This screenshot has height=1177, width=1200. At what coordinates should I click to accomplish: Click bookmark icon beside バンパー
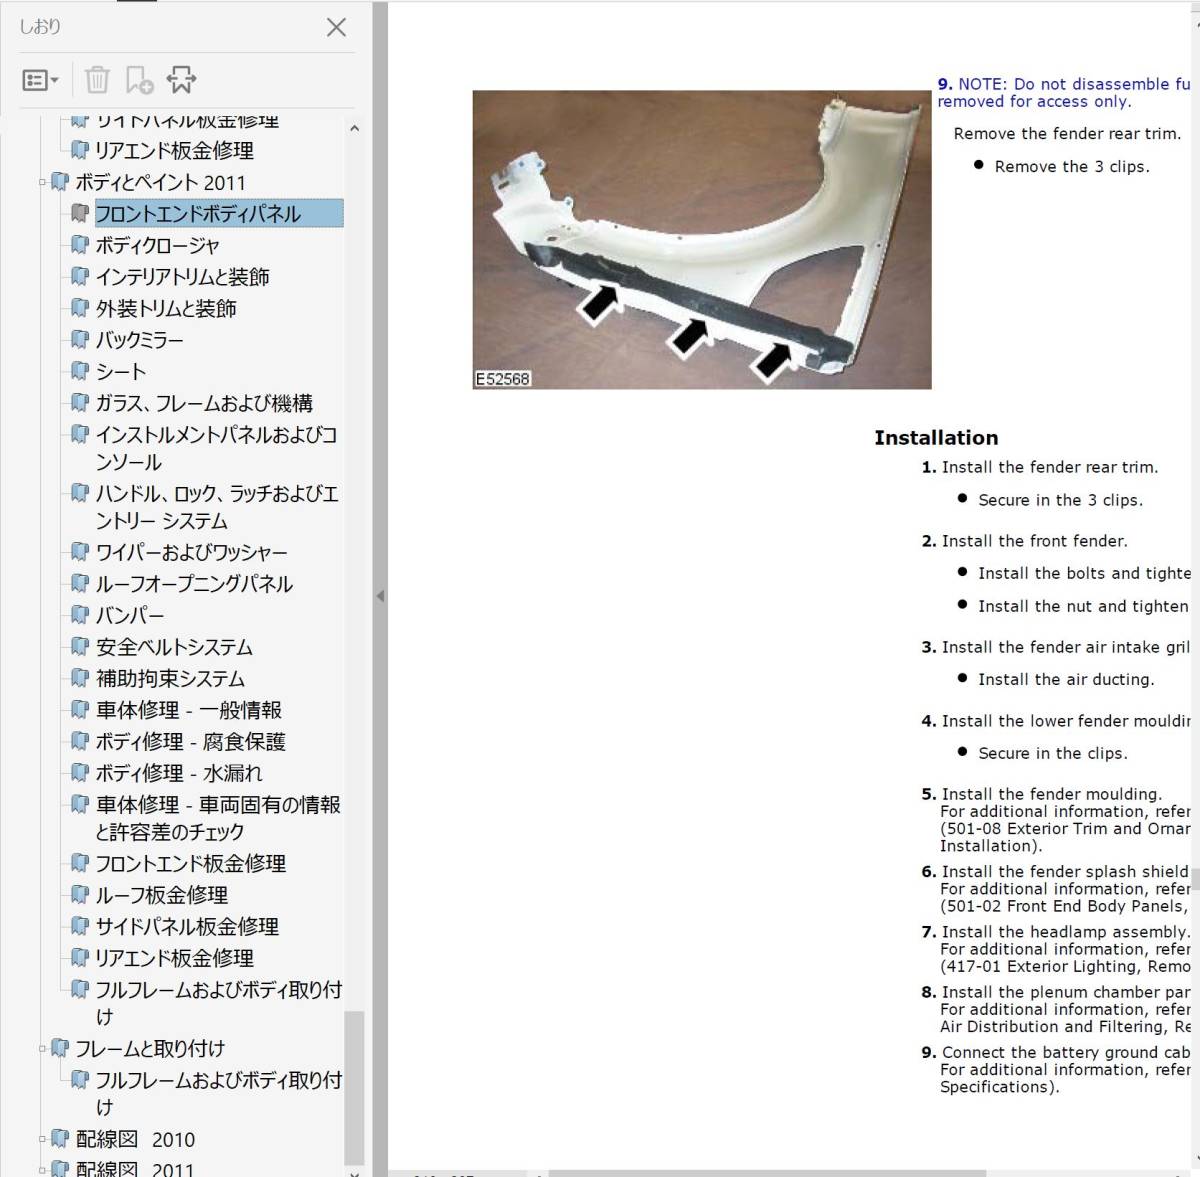80,615
